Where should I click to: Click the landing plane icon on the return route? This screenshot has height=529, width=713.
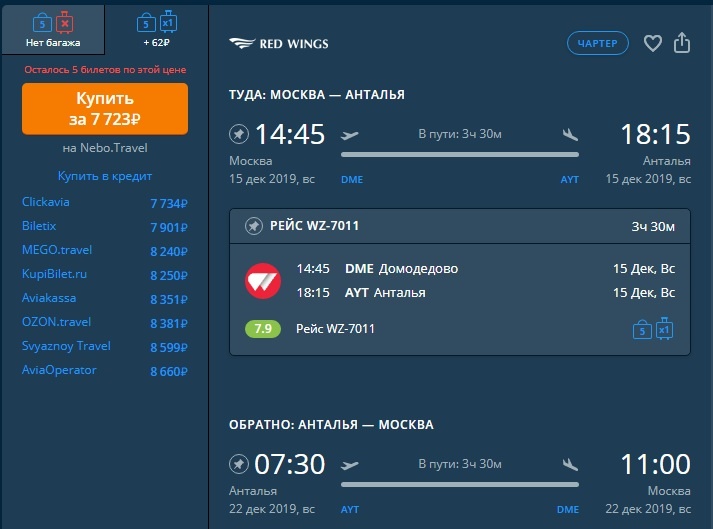pyautogui.click(x=570, y=464)
